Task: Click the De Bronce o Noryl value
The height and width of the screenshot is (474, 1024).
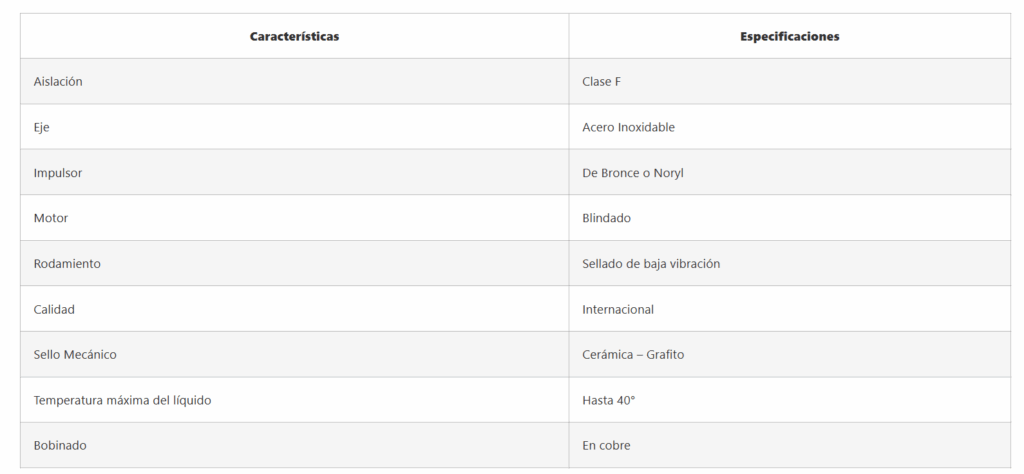Action: pyautogui.click(x=633, y=173)
